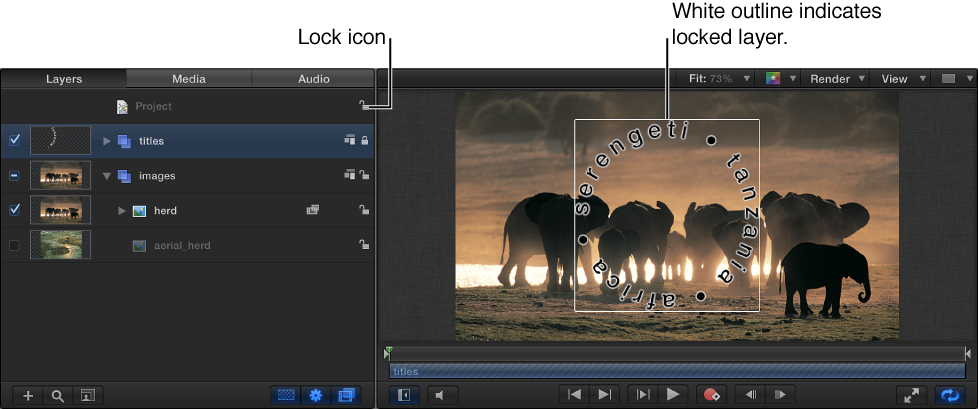Click the titles group 2D/3D icon
This screenshot has height=410, width=978.
350,141
